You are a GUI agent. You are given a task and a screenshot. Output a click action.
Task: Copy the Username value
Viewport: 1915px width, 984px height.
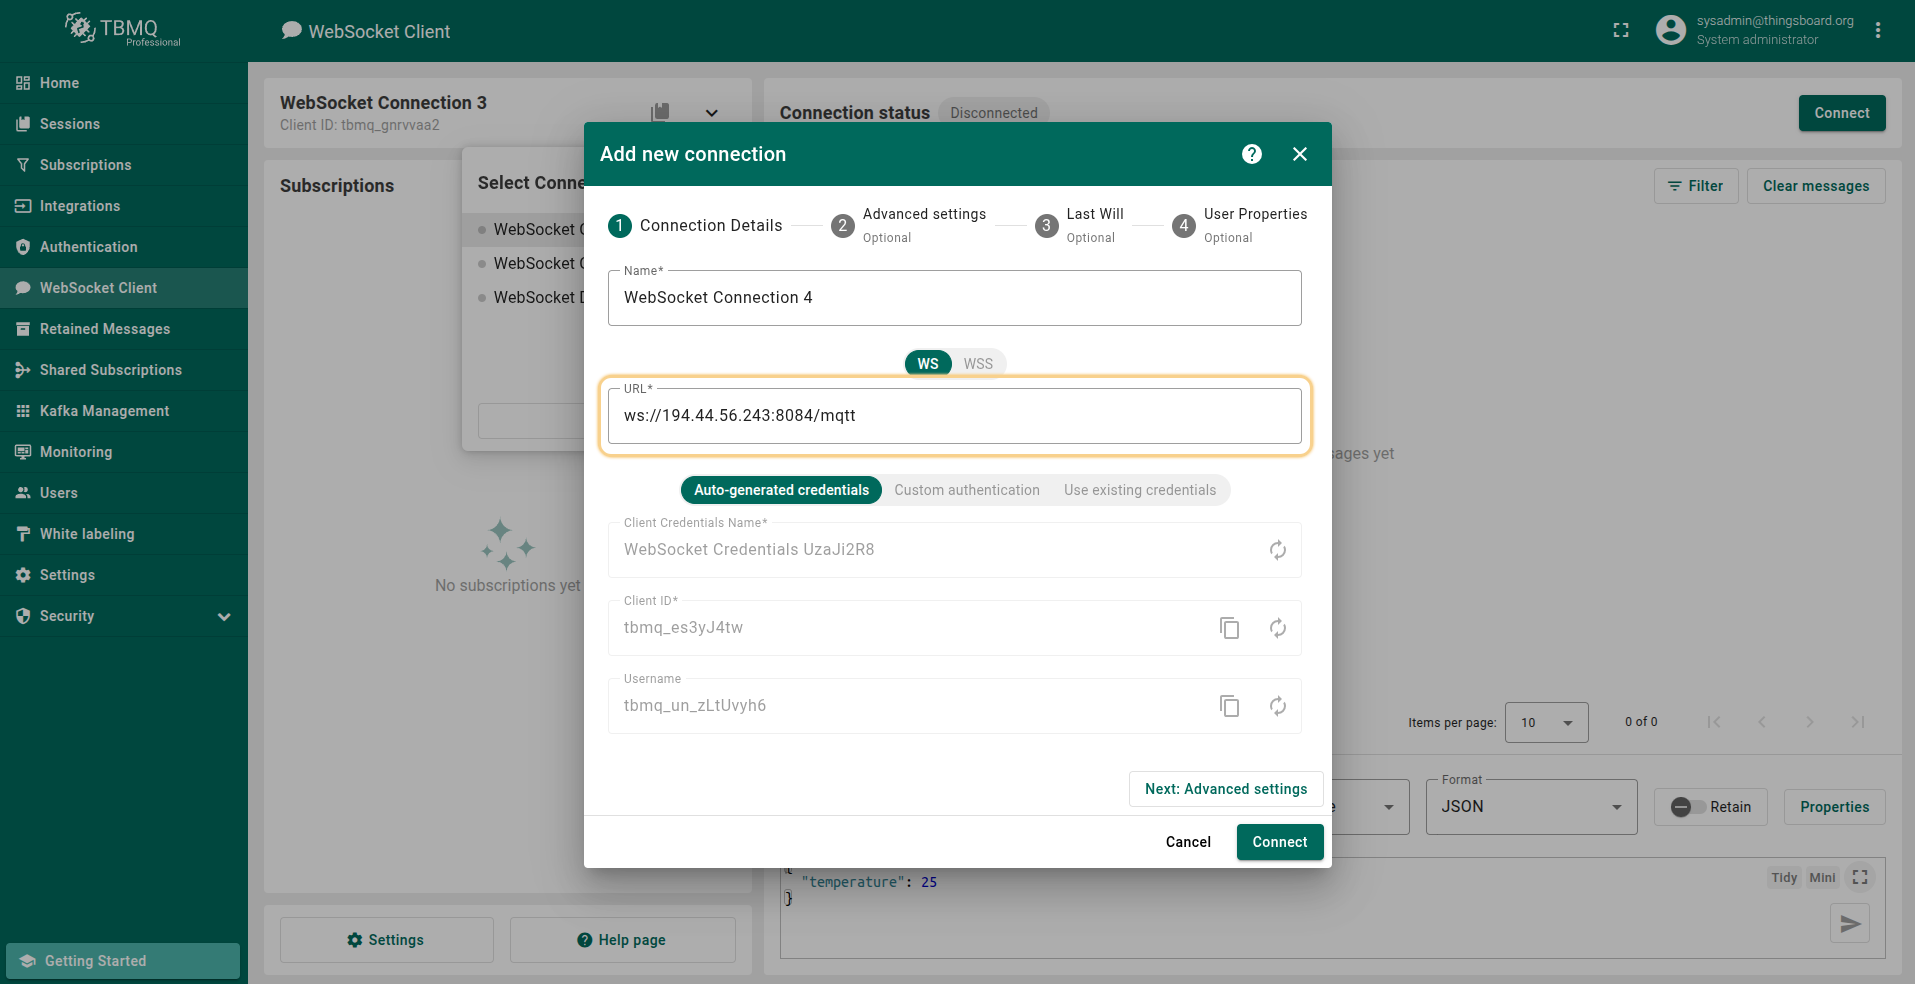tap(1229, 706)
